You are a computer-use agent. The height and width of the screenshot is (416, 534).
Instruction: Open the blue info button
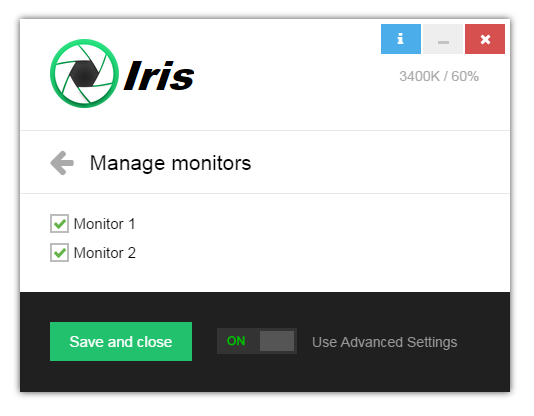click(x=400, y=39)
